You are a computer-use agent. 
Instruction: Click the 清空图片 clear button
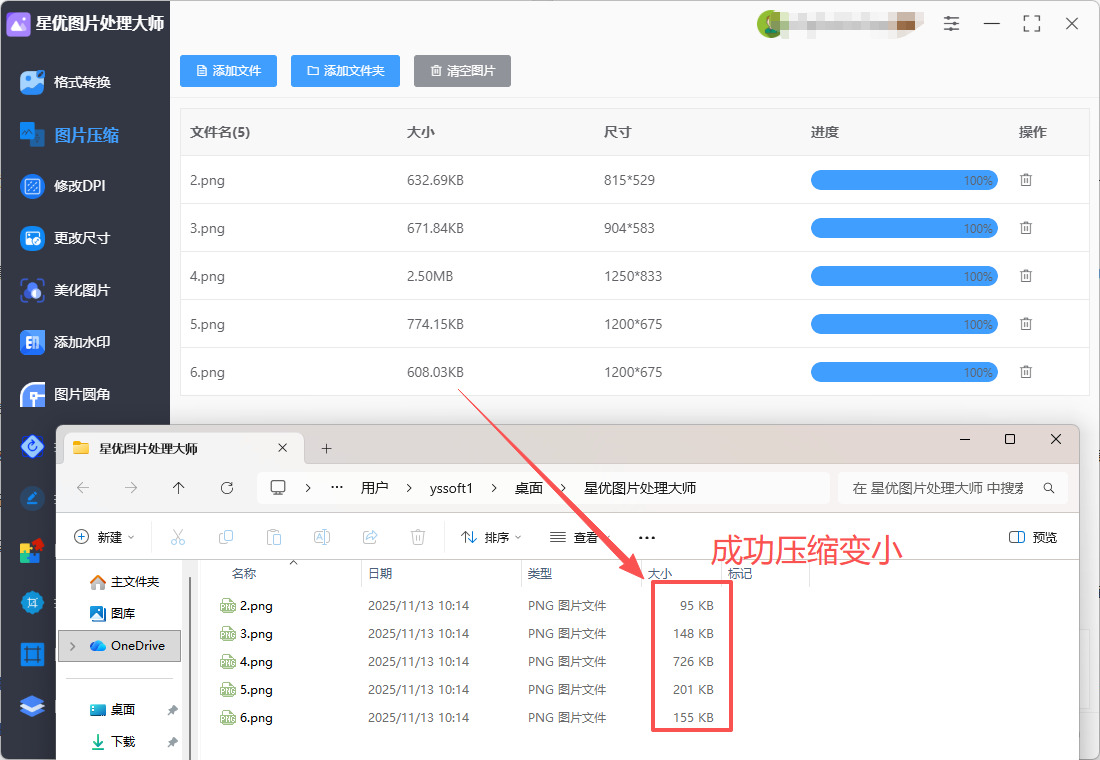pyautogui.click(x=462, y=71)
